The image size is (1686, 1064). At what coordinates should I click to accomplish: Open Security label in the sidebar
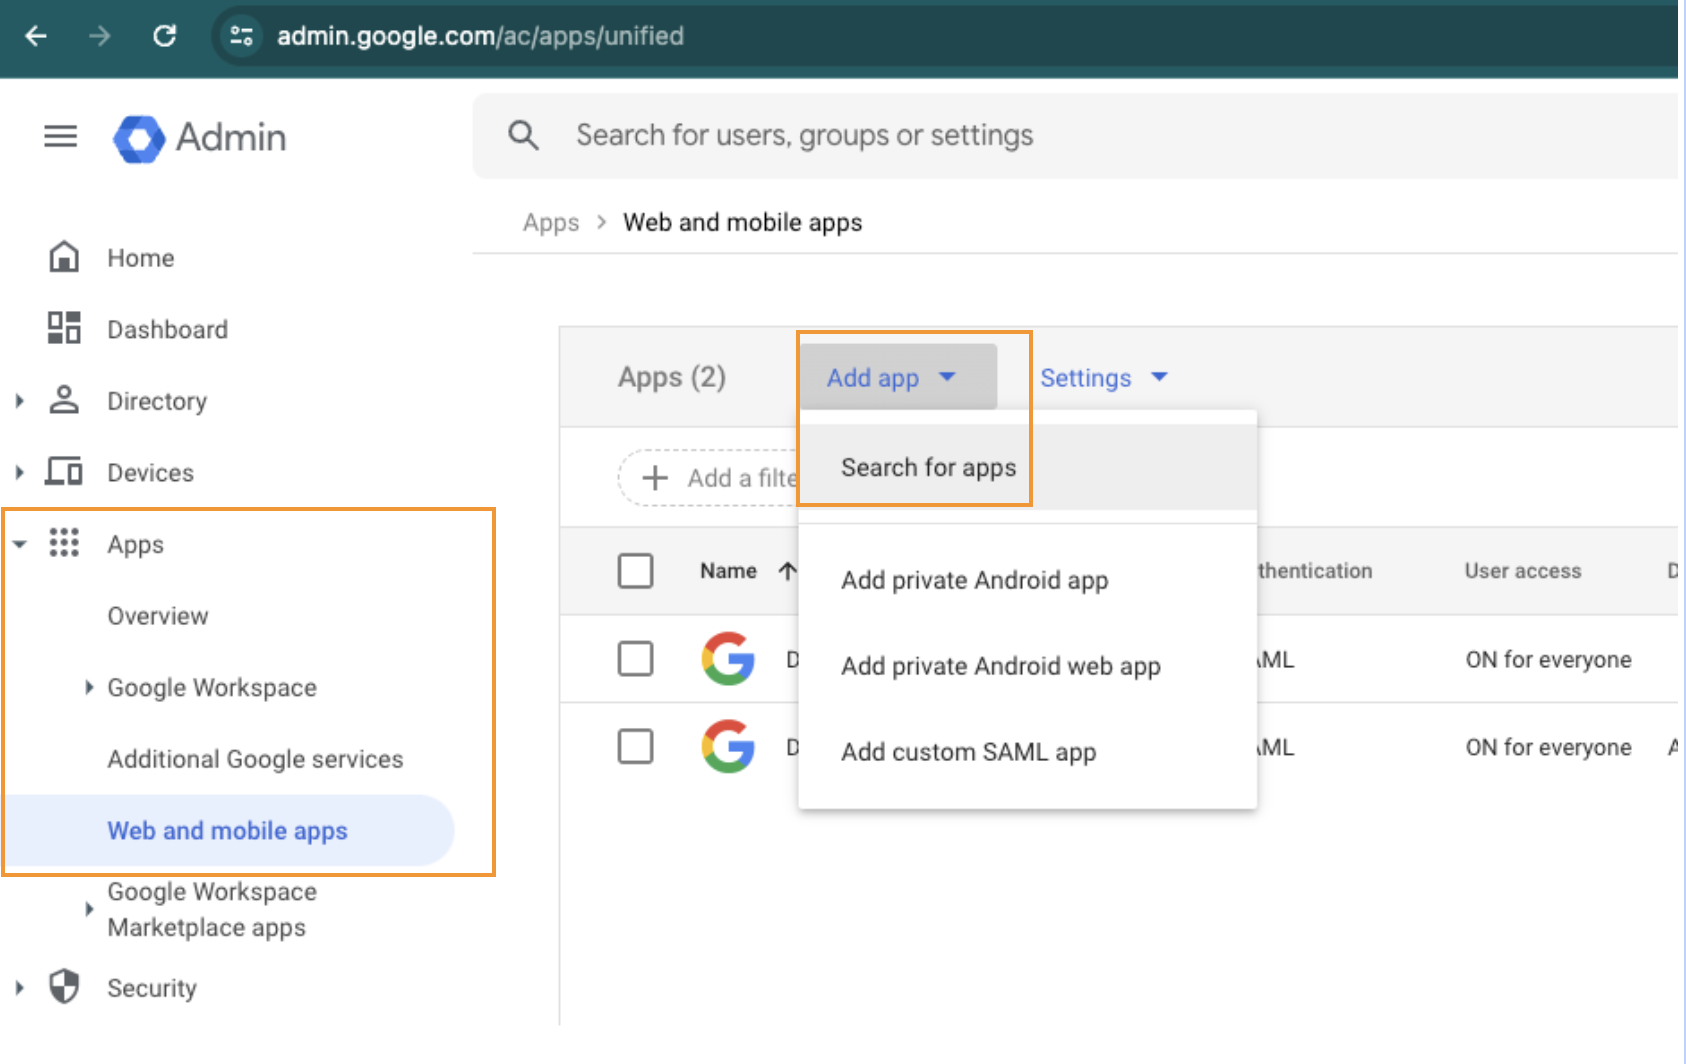152,988
